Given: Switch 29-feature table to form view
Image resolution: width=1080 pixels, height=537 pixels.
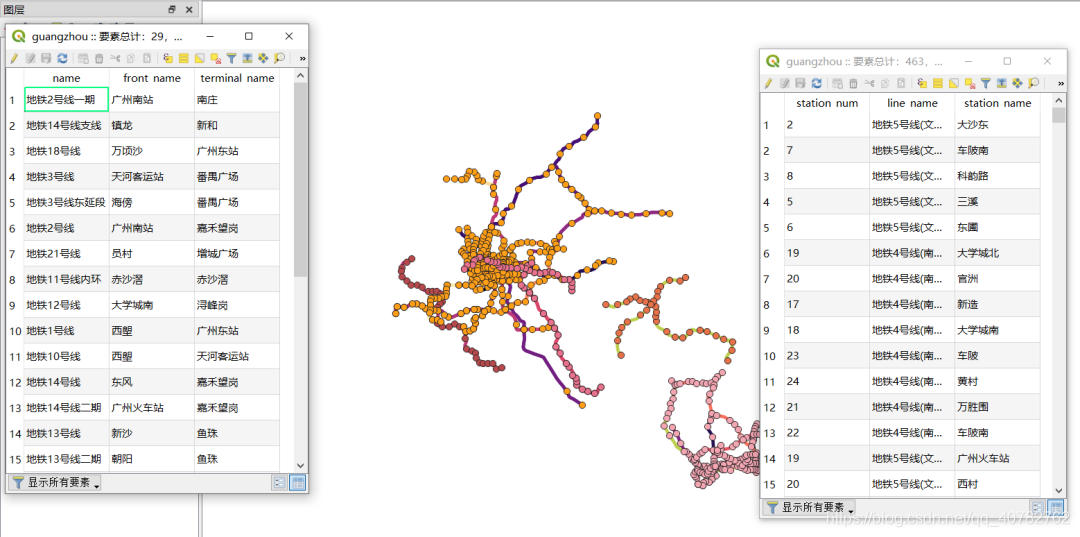Looking at the screenshot, I should pyautogui.click(x=280, y=483).
